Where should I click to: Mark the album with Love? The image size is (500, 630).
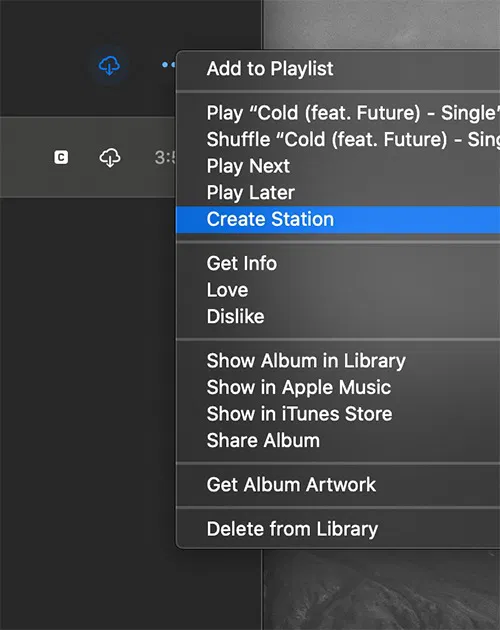(338, 290)
